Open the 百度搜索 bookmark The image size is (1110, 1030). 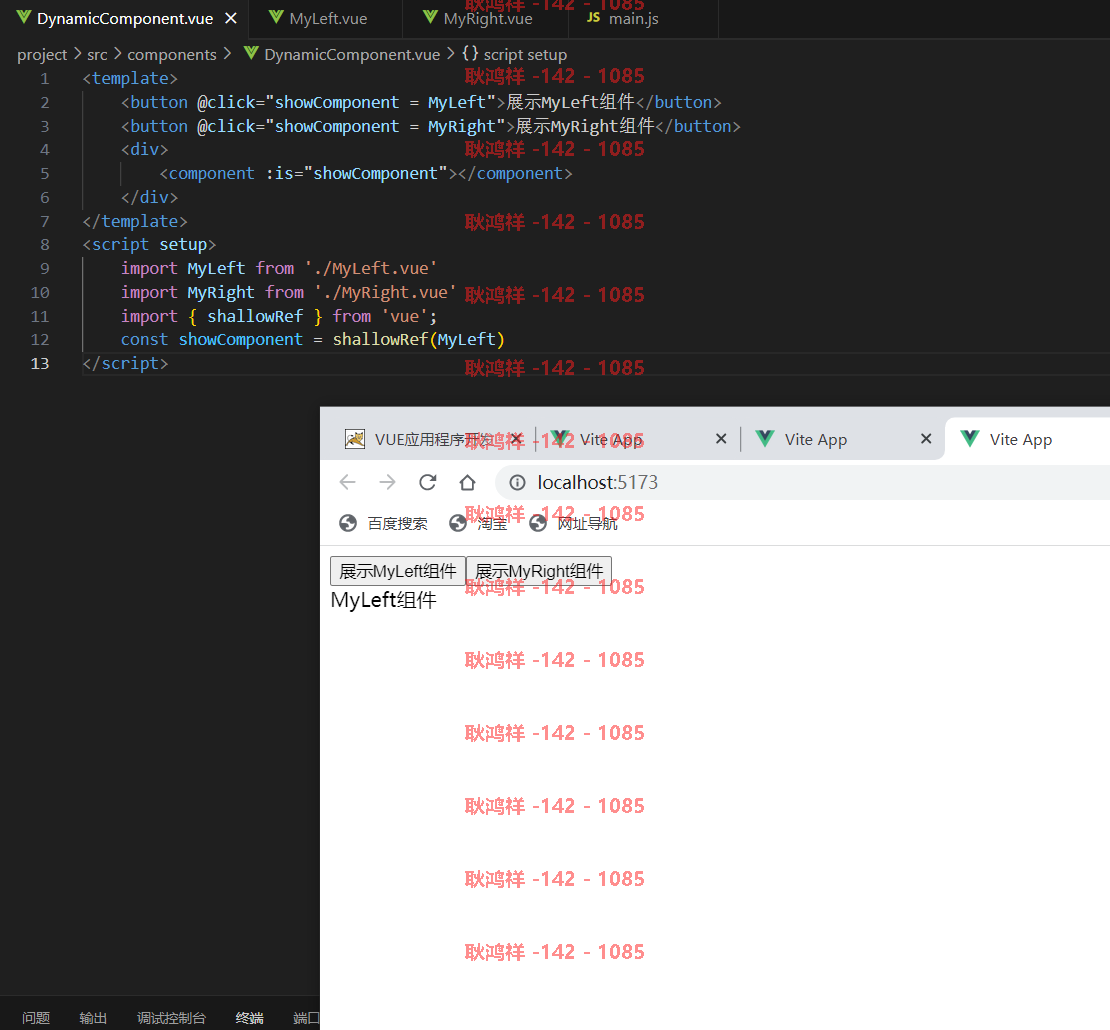(x=383, y=524)
